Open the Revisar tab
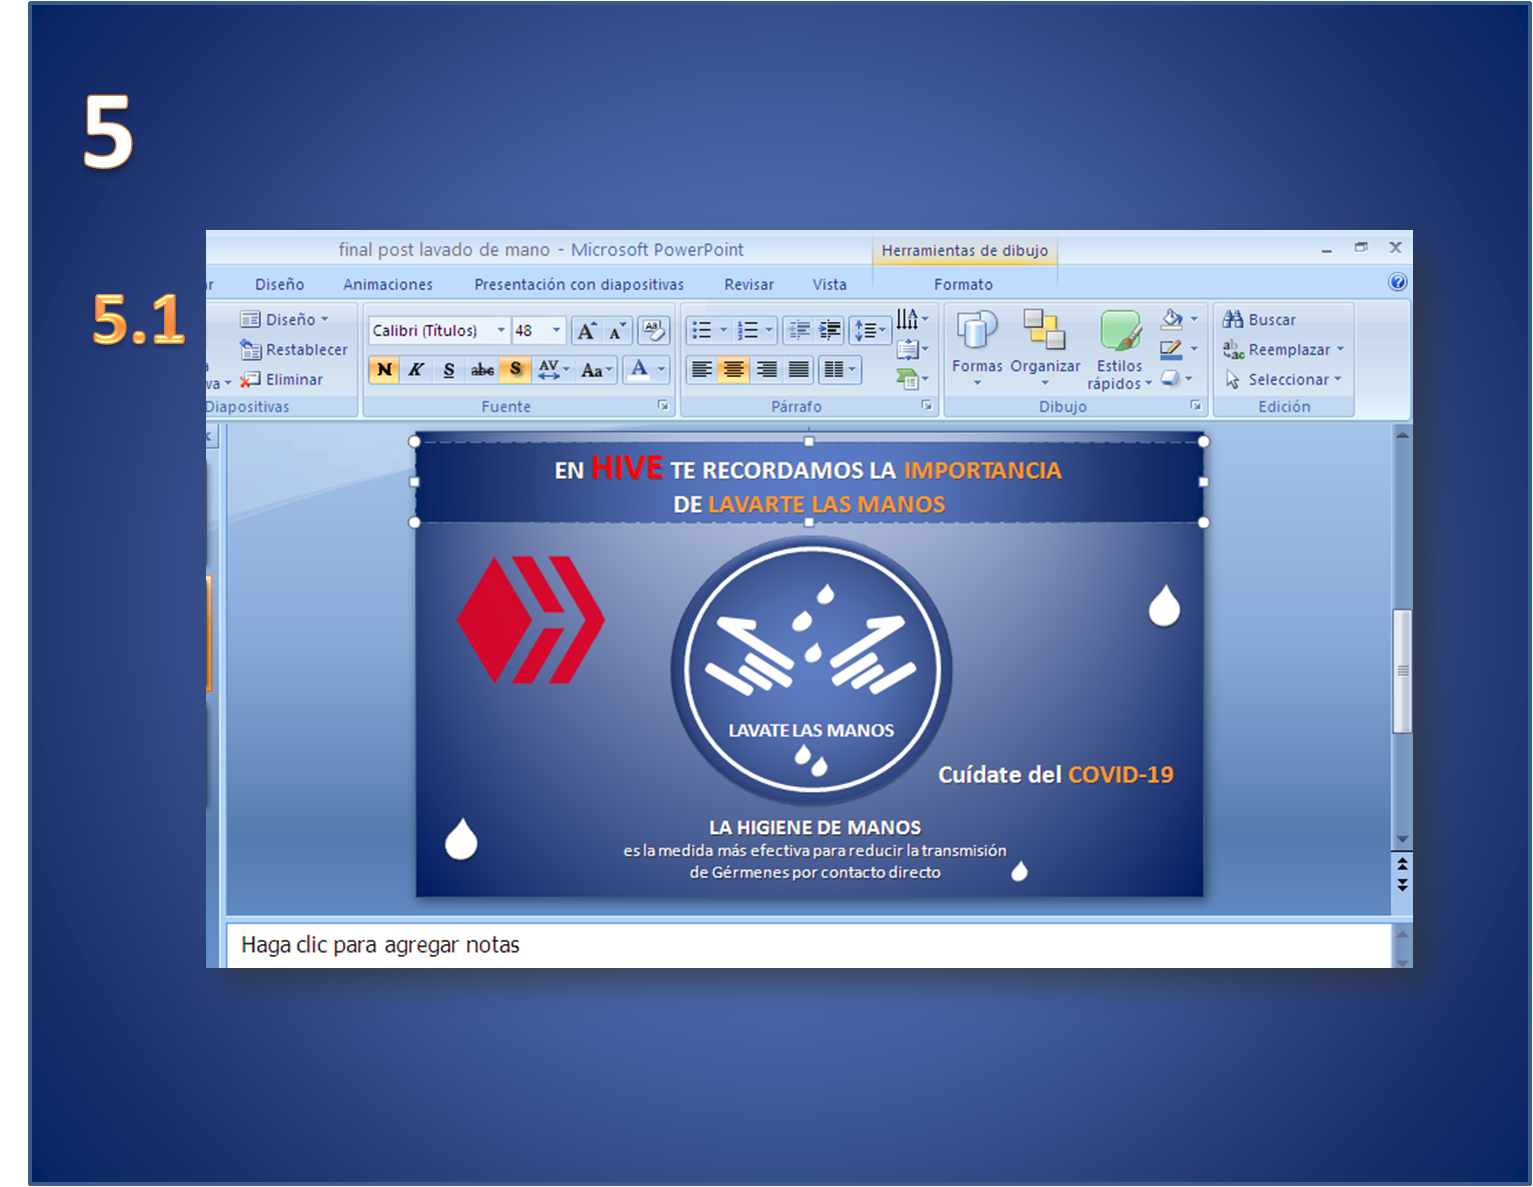This screenshot has width=1533, height=1187. point(749,285)
